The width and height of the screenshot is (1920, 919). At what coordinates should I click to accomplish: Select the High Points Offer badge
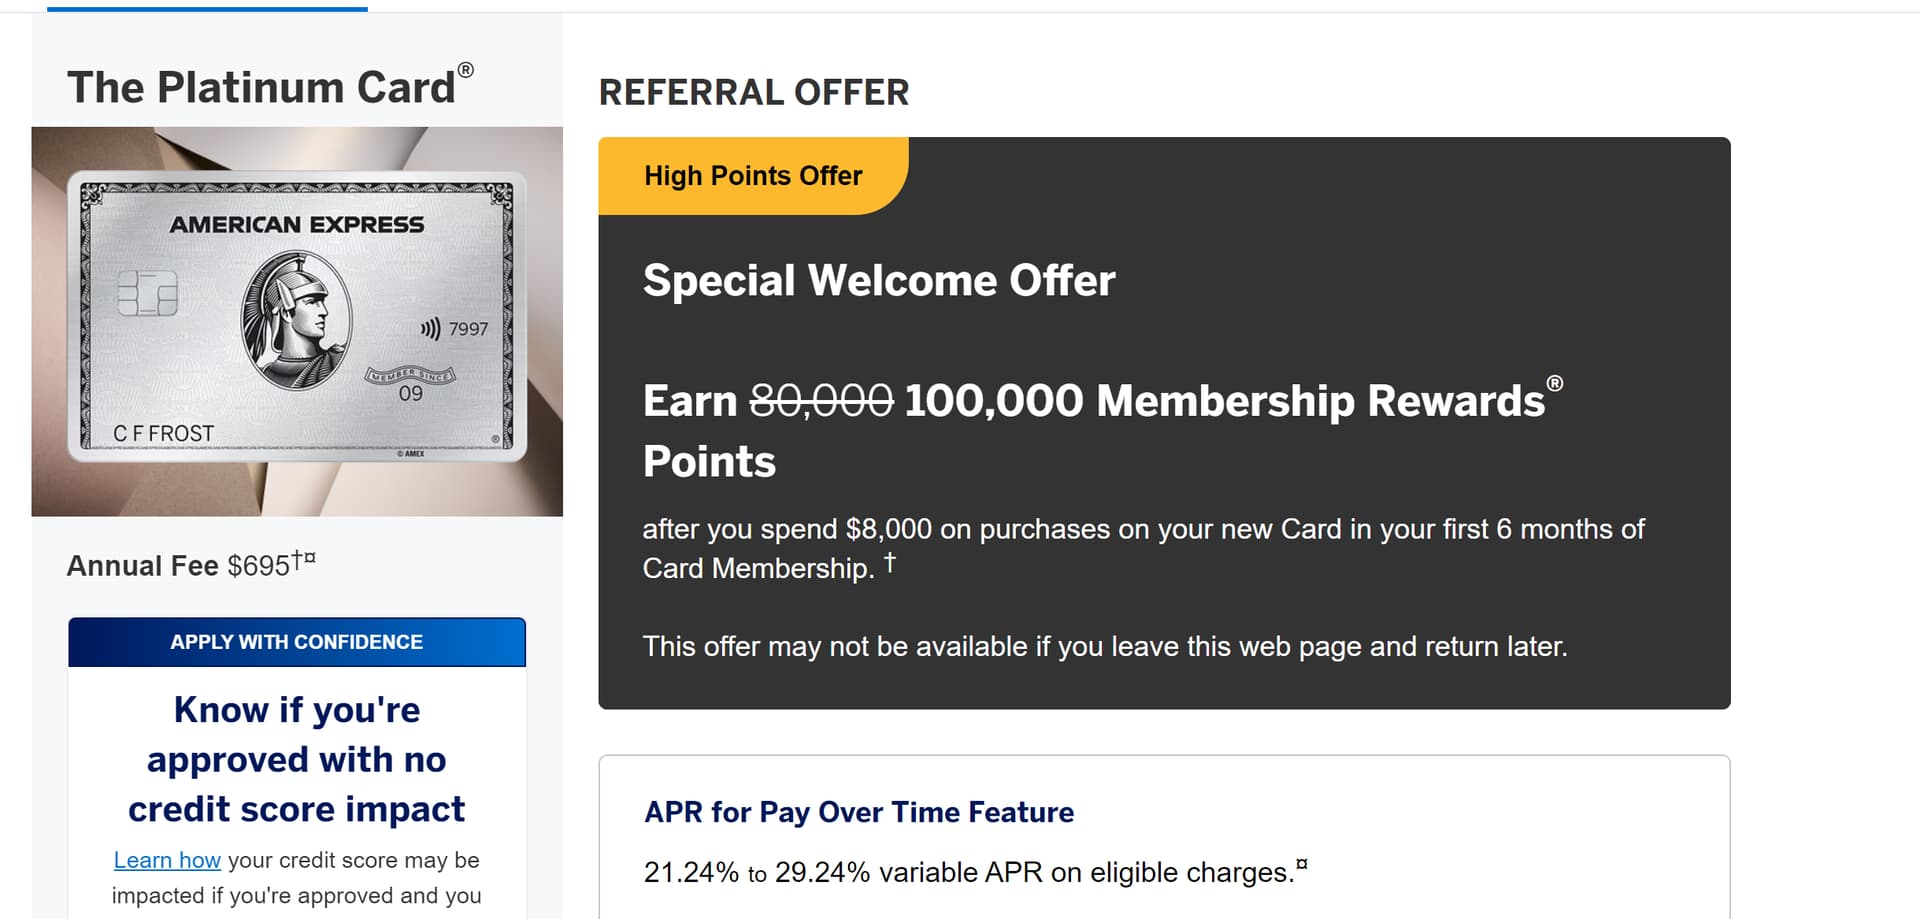tap(753, 175)
